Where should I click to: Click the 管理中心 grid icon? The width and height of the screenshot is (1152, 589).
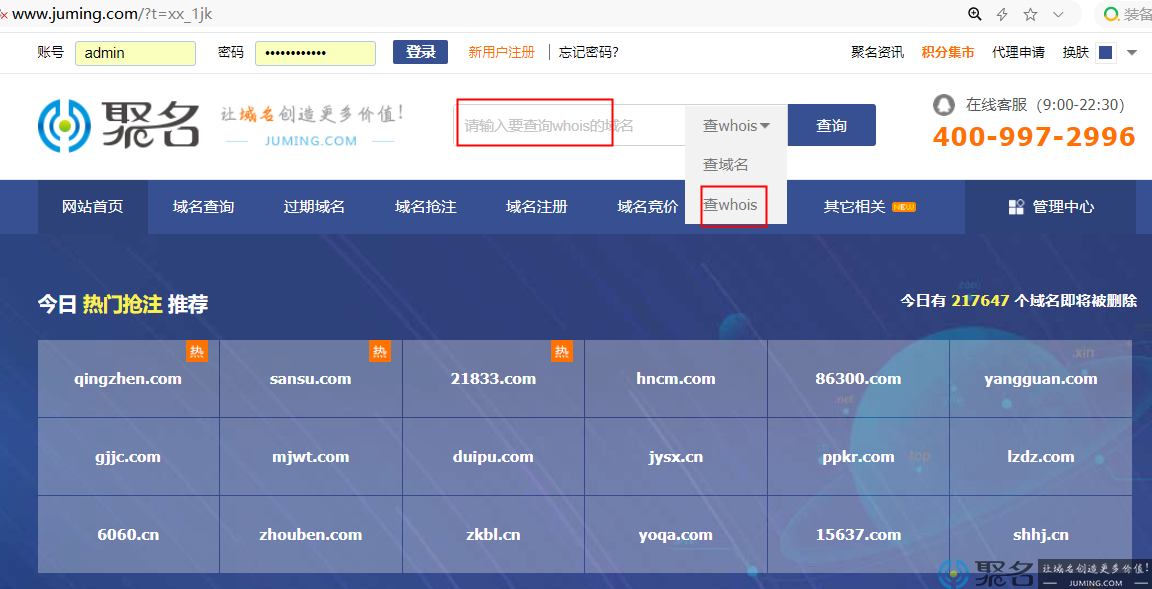coord(1016,207)
